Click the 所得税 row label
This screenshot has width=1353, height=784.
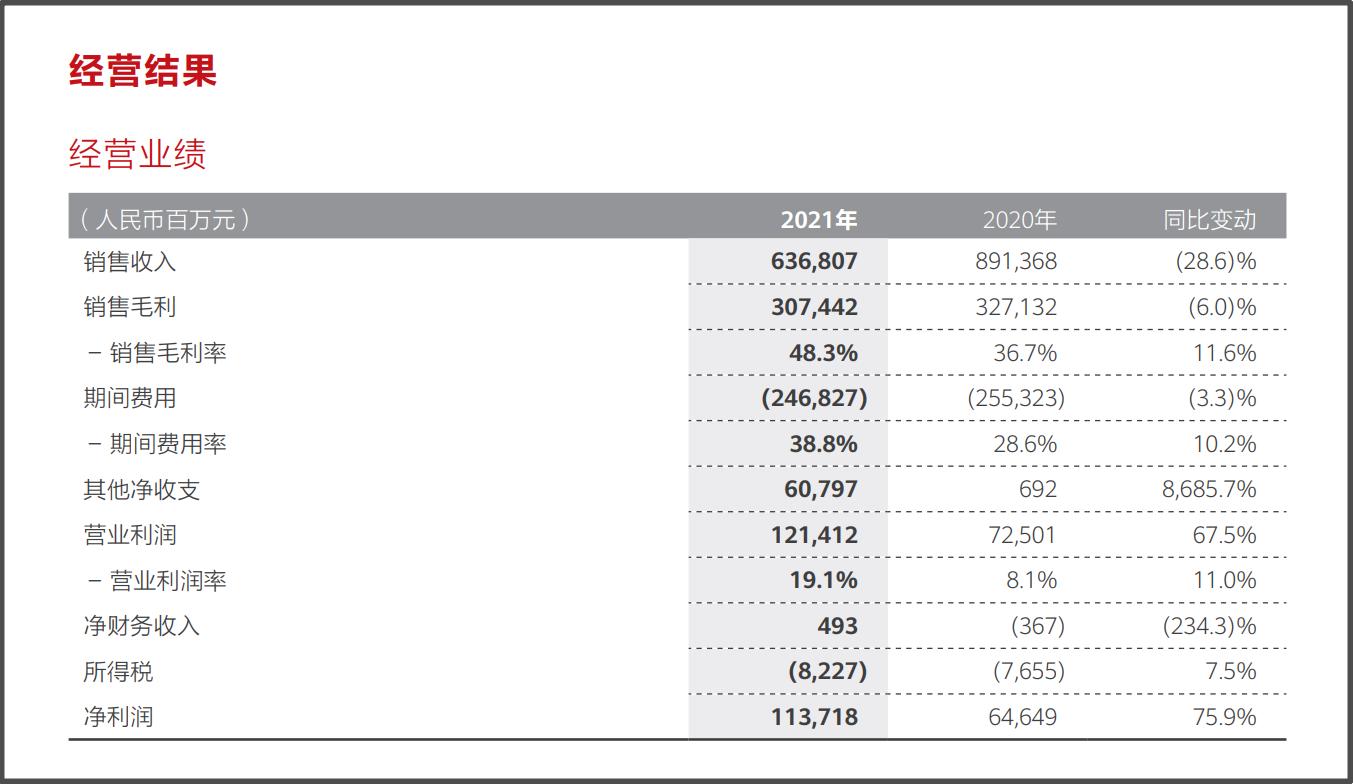point(118,671)
